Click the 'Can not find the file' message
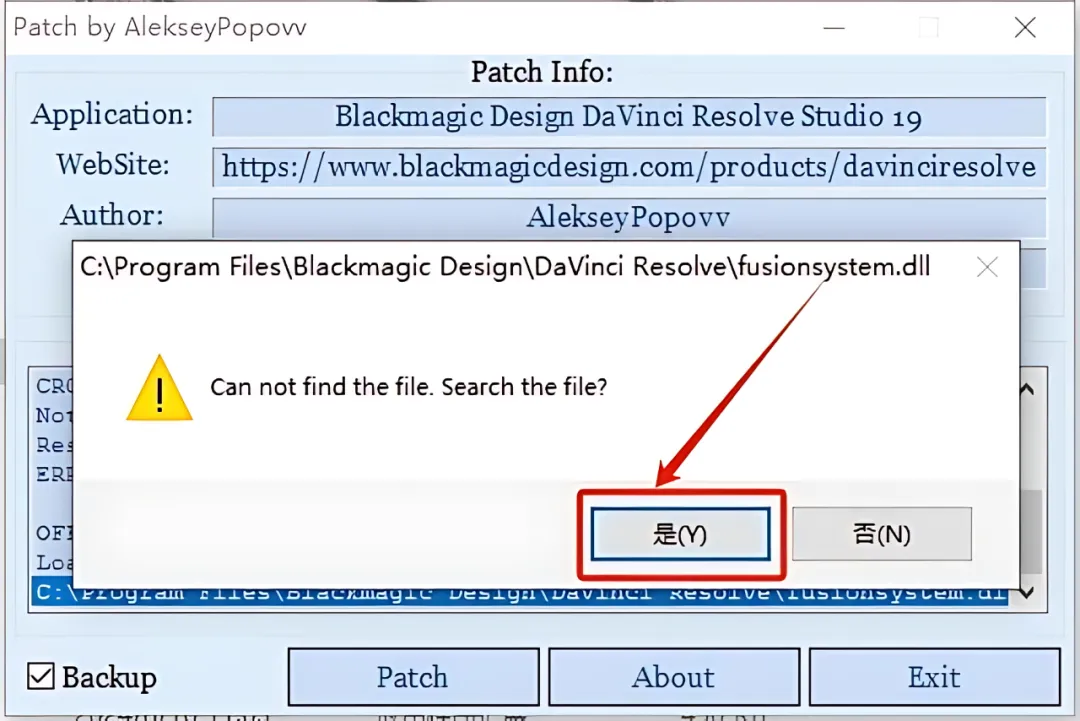The height and width of the screenshot is (721, 1080). click(408, 387)
